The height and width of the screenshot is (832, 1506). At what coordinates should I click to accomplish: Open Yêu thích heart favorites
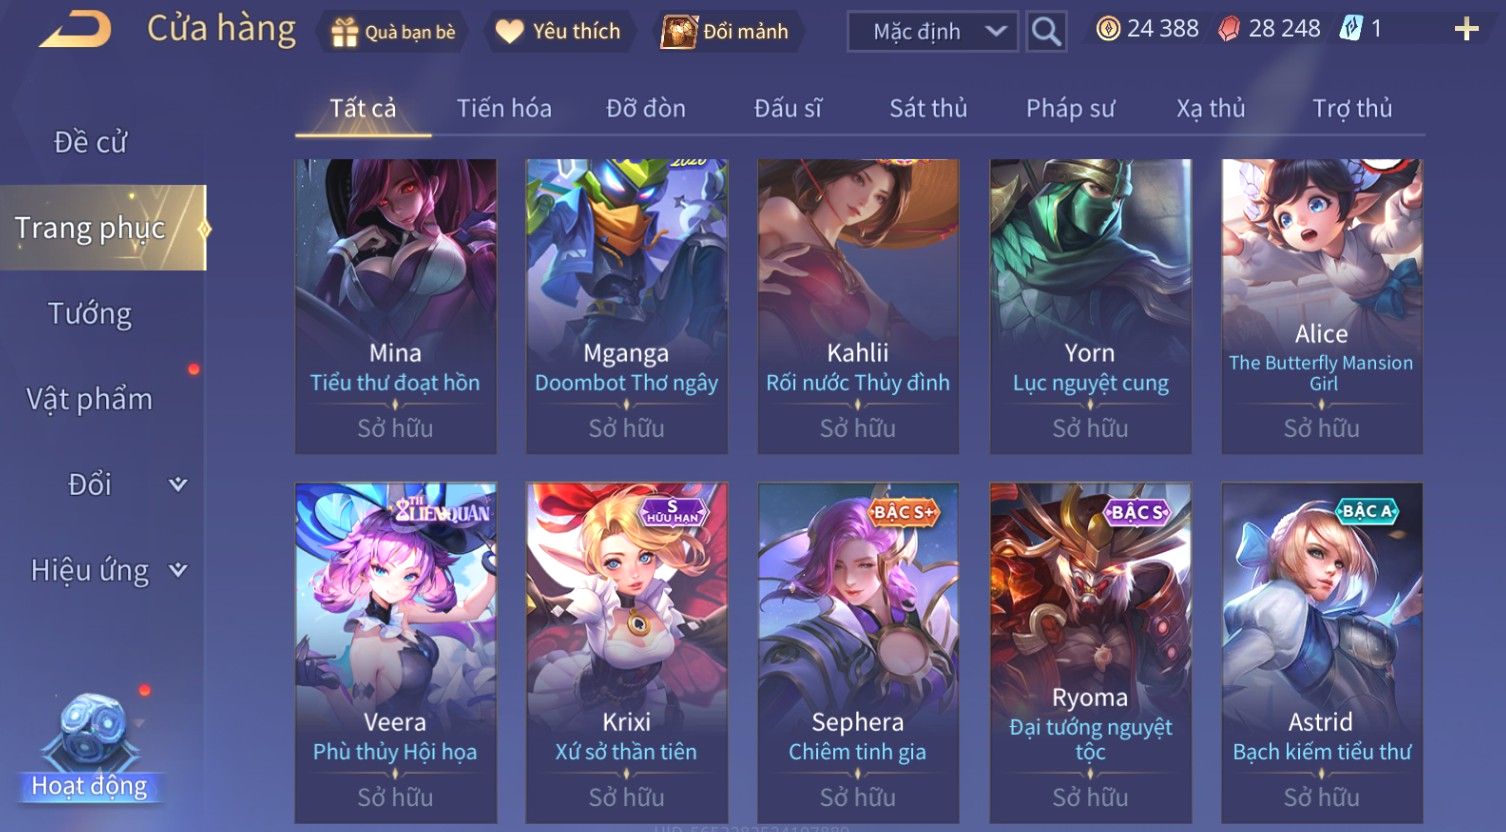(509, 32)
